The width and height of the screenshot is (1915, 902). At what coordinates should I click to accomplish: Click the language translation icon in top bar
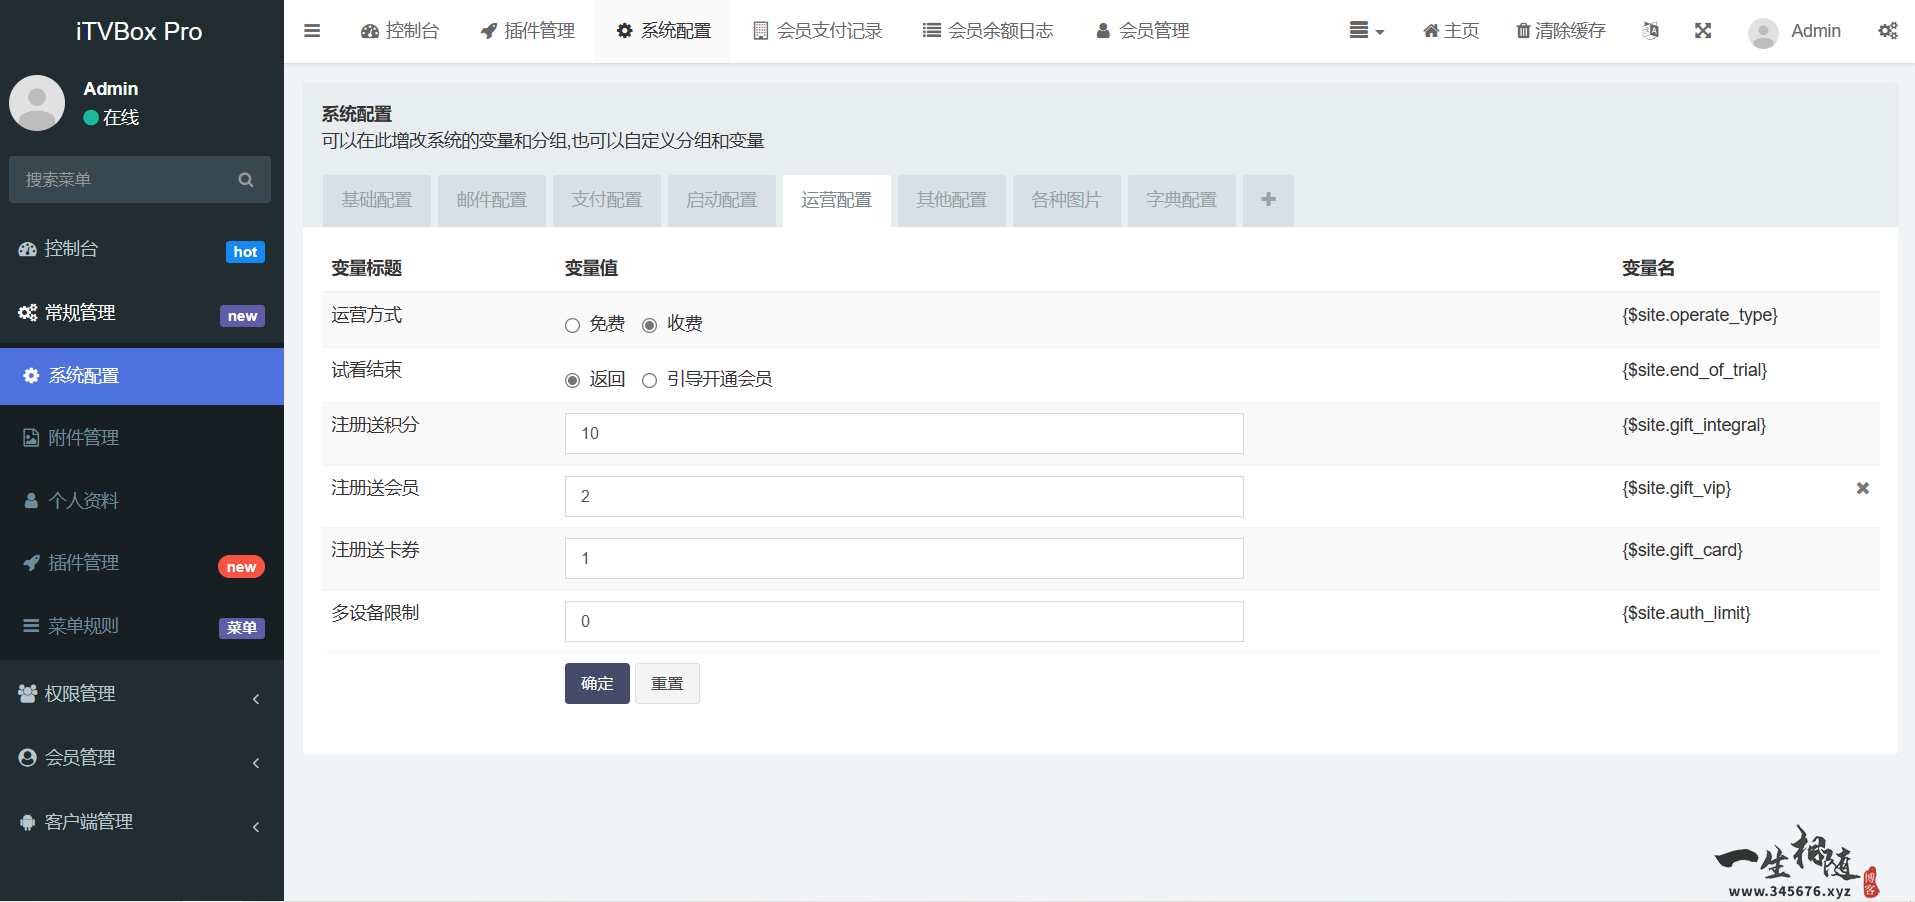[1649, 30]
